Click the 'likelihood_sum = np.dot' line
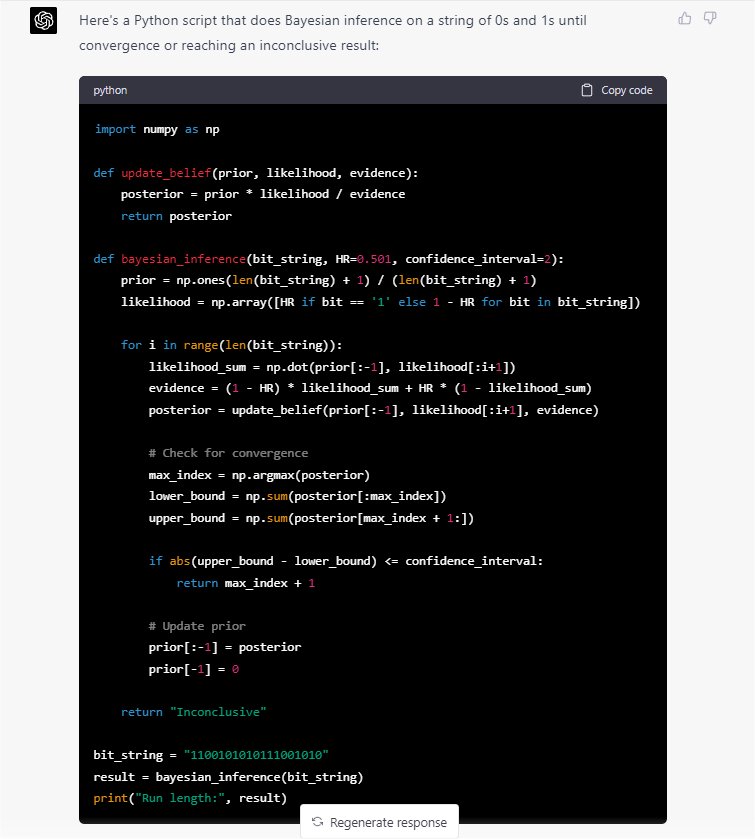755x839 pixels. coord(332,367)
